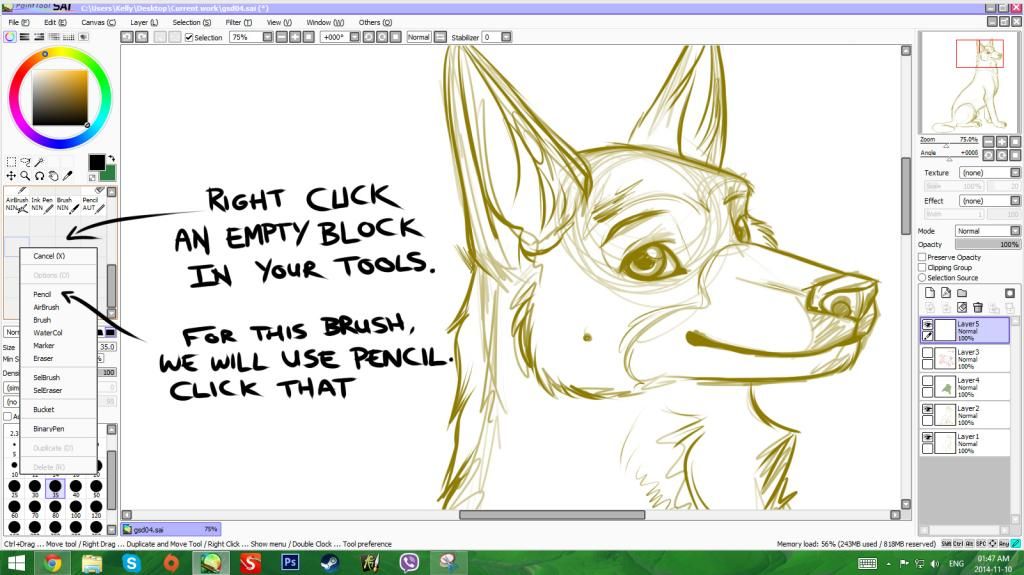
Task: Click Cancel in the context menu
Action: pyautogui.click(x=49, y=256)
